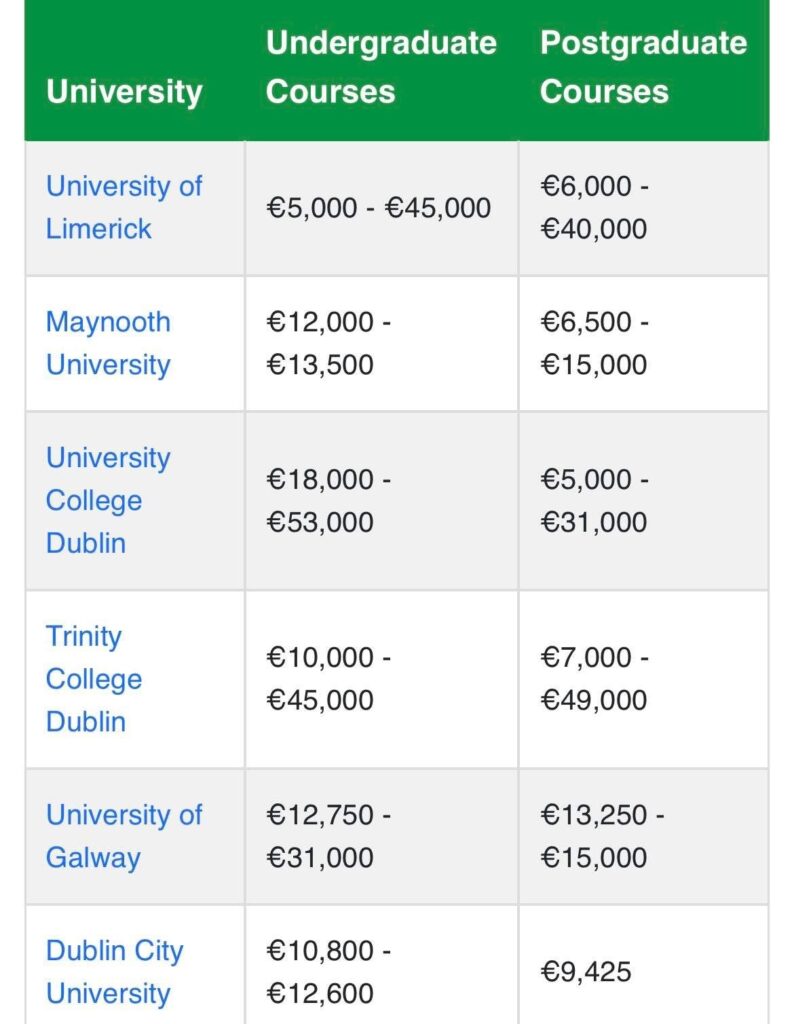Click the Postgraduate Courses column header

tap(643, 67)
